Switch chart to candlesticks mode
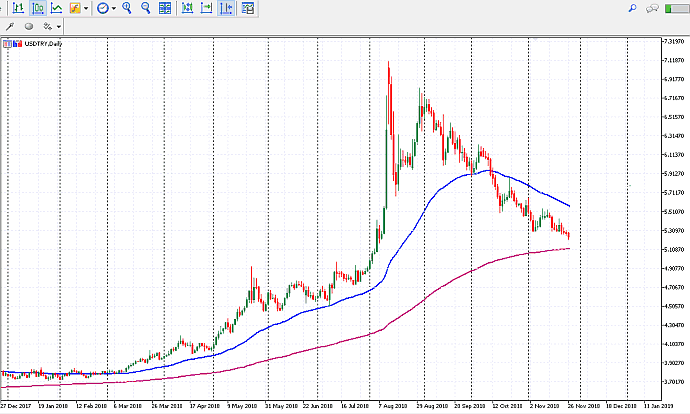 point(37,8)
